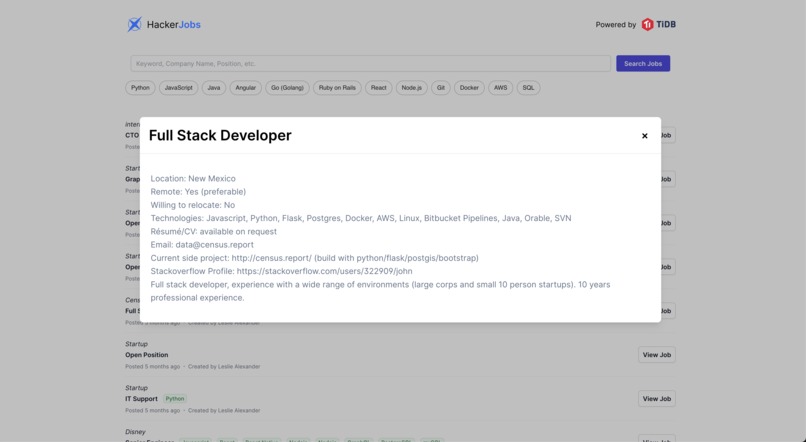The height and width of the screenshot is (442, 806).
Task: Open the TiDB logo link
Action: 658,24
